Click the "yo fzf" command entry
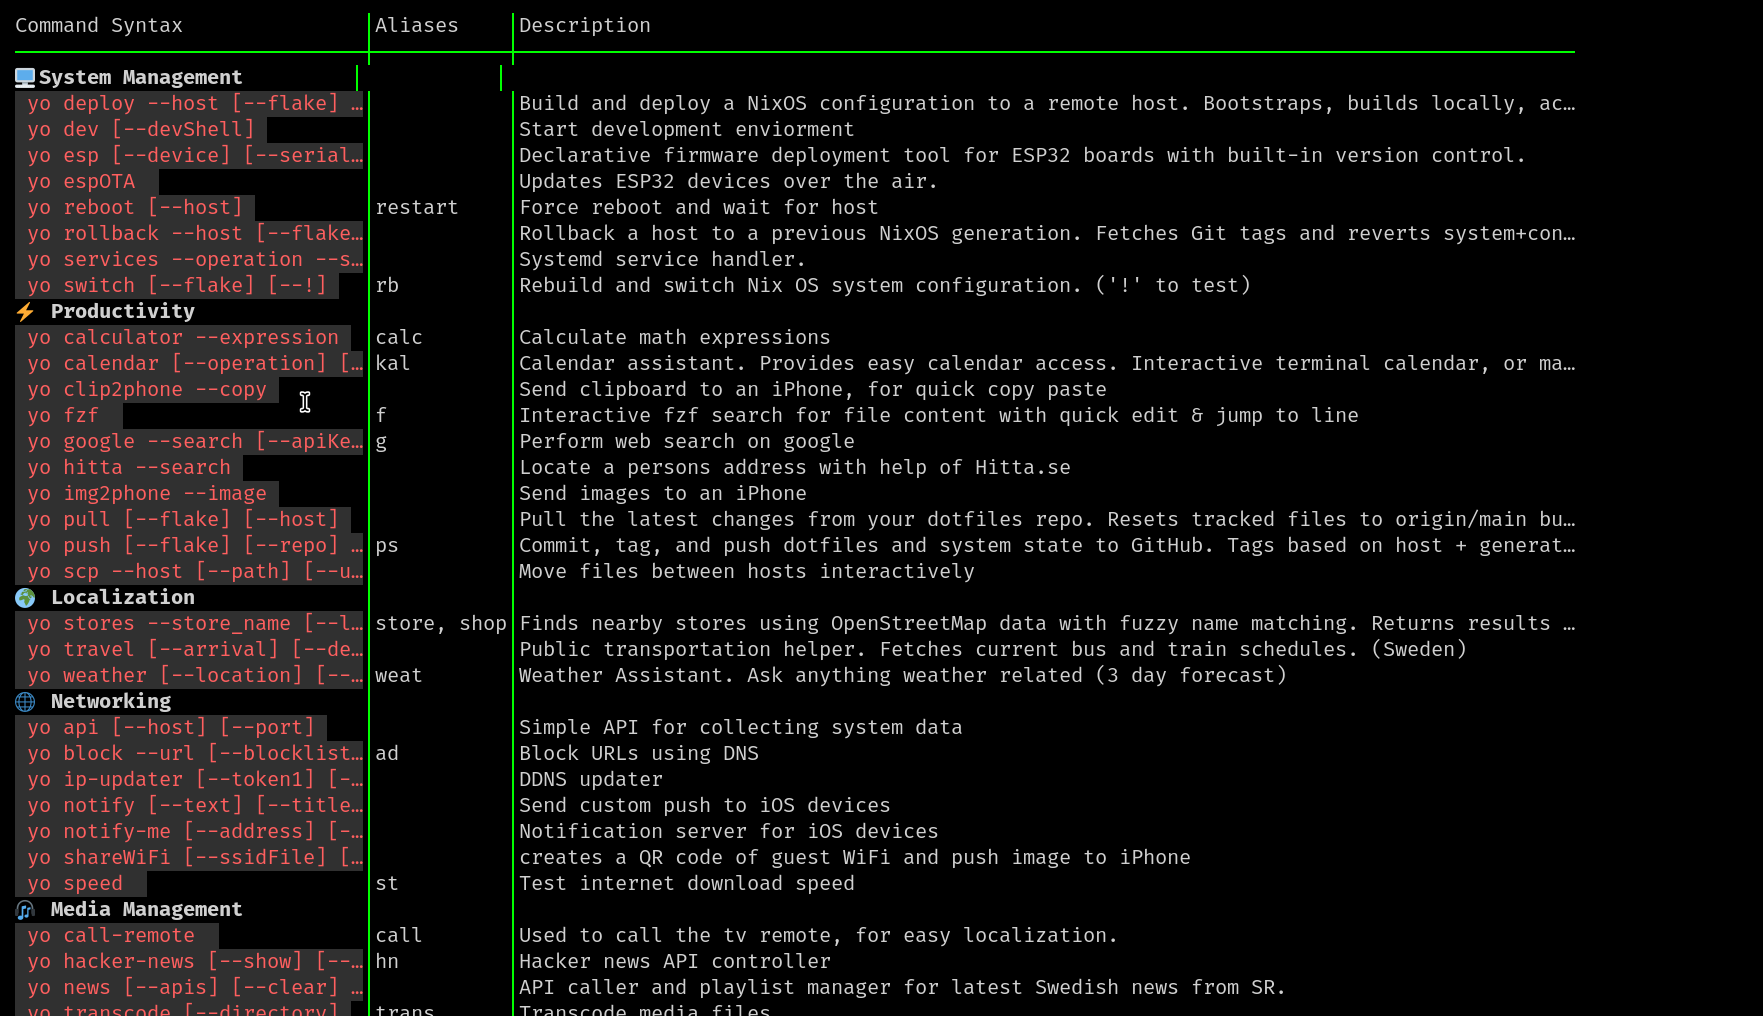This screenshot has height=1016, width=1763. tap(63, 416)
